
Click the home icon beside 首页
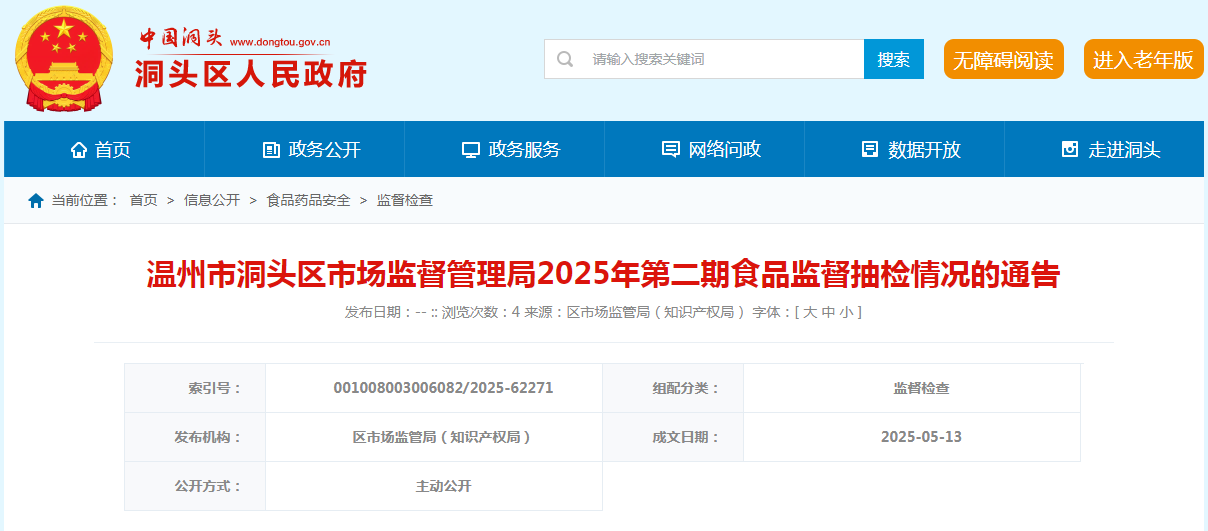click(x=79, y=150)
